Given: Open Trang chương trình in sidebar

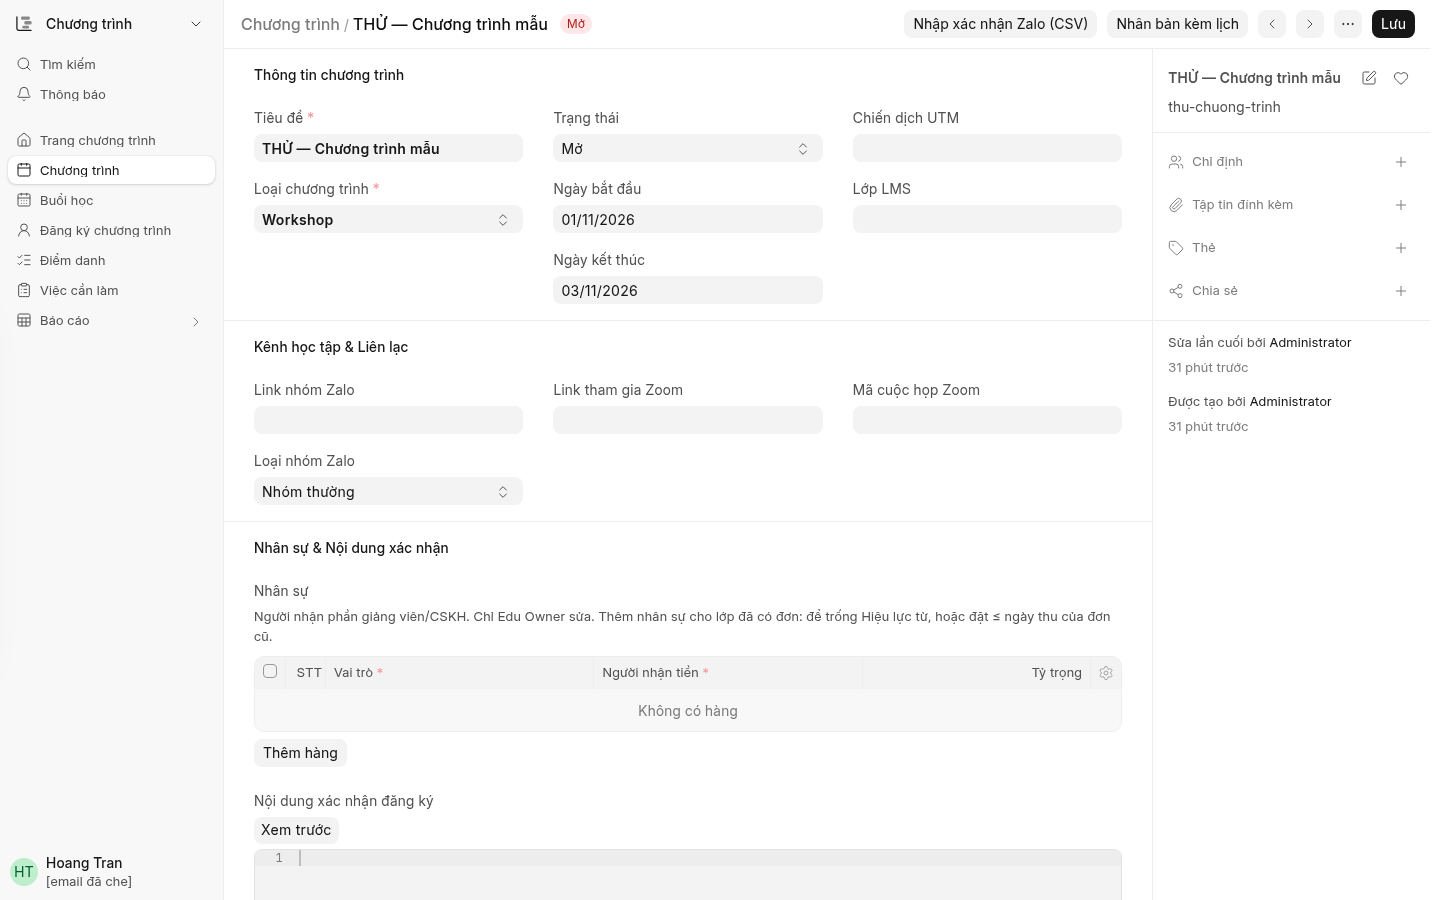Looking at the screenshot, I should pyautogui.click(x=111, y=140).
